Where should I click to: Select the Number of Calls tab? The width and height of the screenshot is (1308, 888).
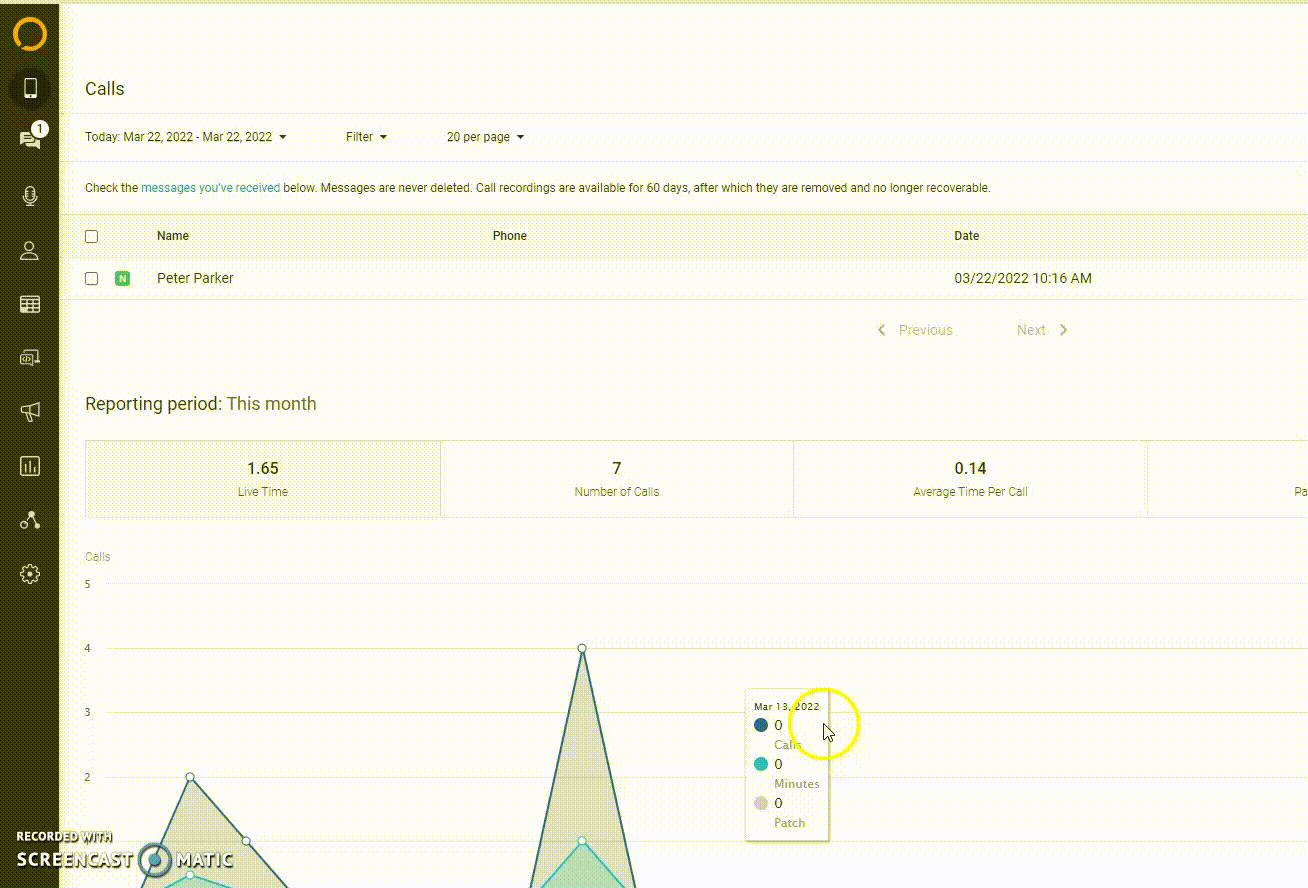pyautogui.click(x=617, y=479)
